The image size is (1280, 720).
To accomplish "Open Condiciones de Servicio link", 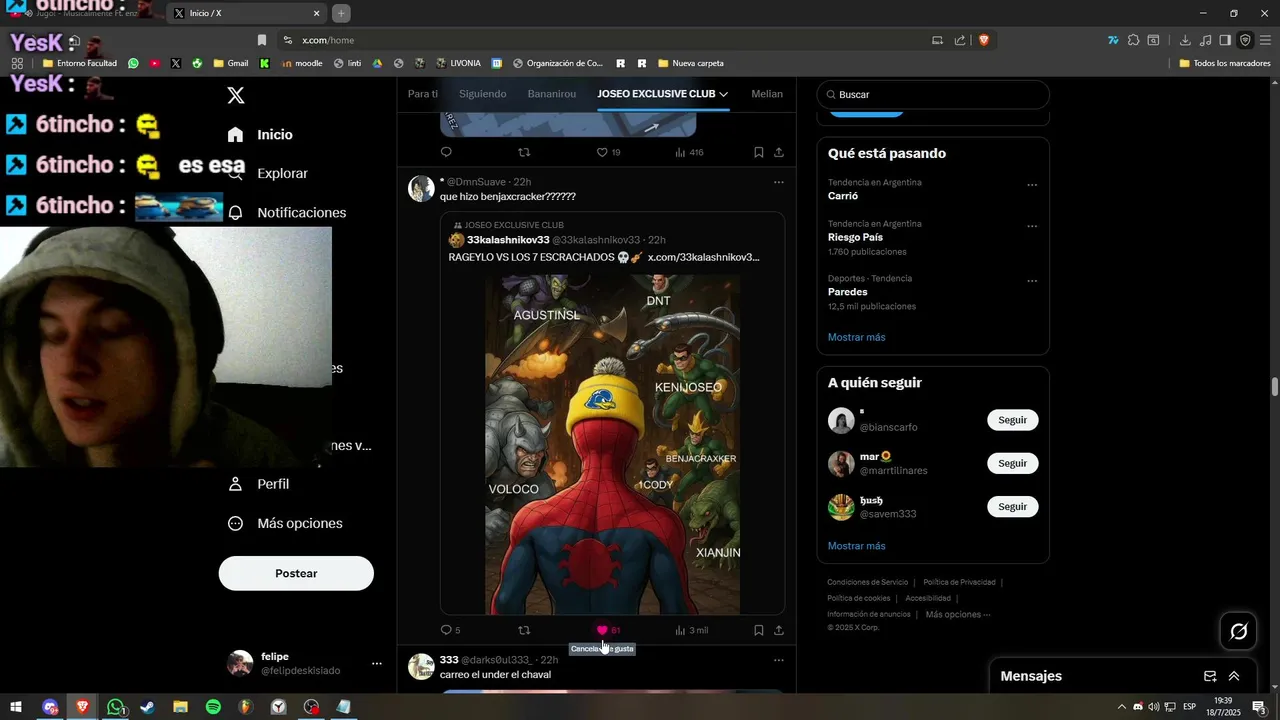I will click(x=867, y=582).
